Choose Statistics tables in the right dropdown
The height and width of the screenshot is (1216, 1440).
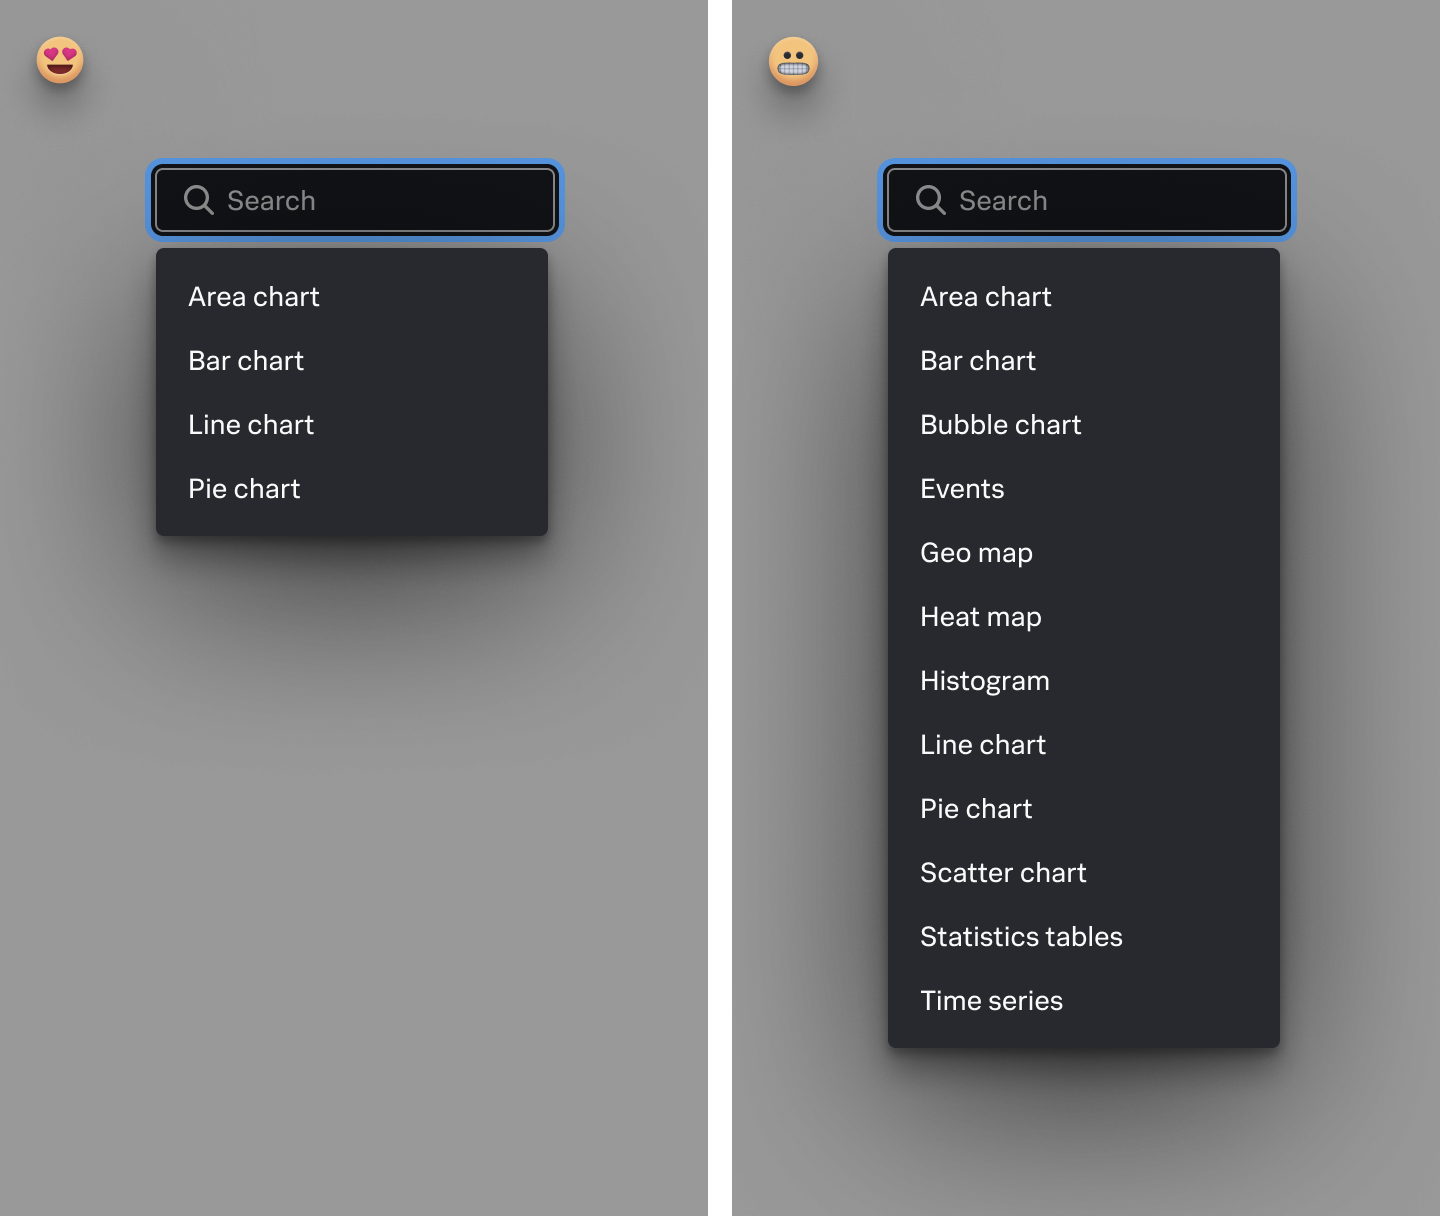coord(1021,936)
